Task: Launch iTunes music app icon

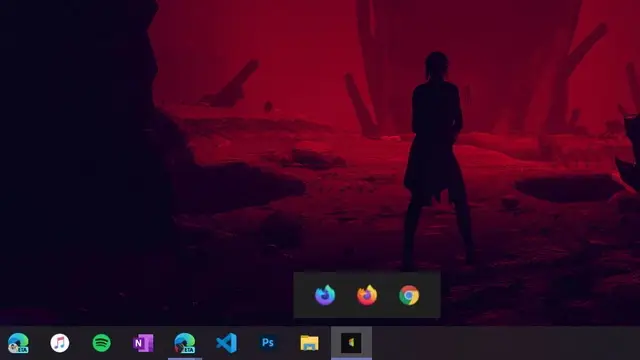Action: point(60,342)
